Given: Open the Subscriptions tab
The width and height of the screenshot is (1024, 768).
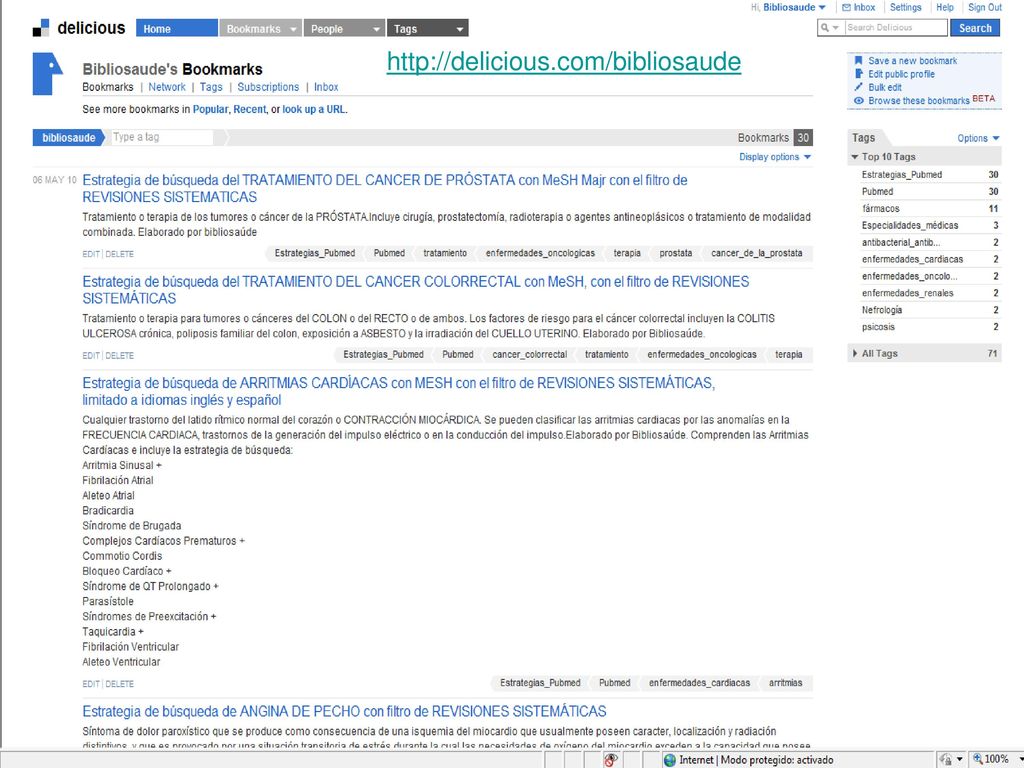Looking at the screenshot, I should [x=268, y=87].
